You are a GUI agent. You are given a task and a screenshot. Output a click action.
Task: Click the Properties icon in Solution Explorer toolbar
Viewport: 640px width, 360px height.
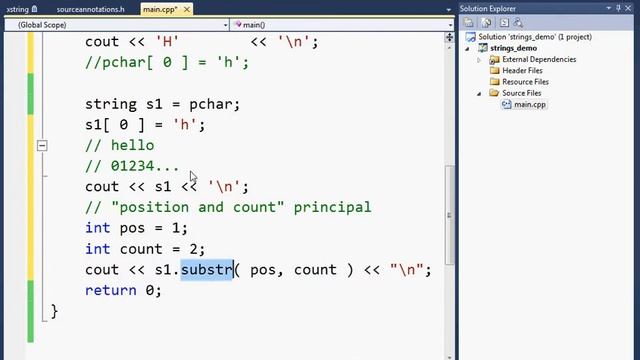(x=469, y=23)
